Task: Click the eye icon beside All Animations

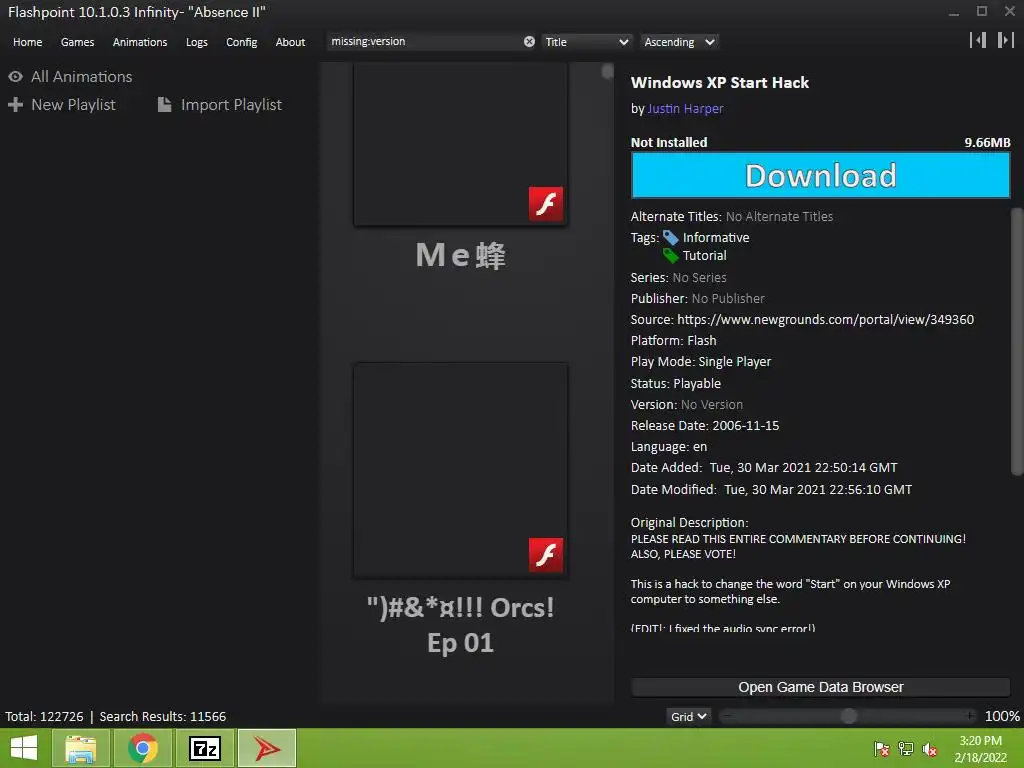Action: [16, 76]
